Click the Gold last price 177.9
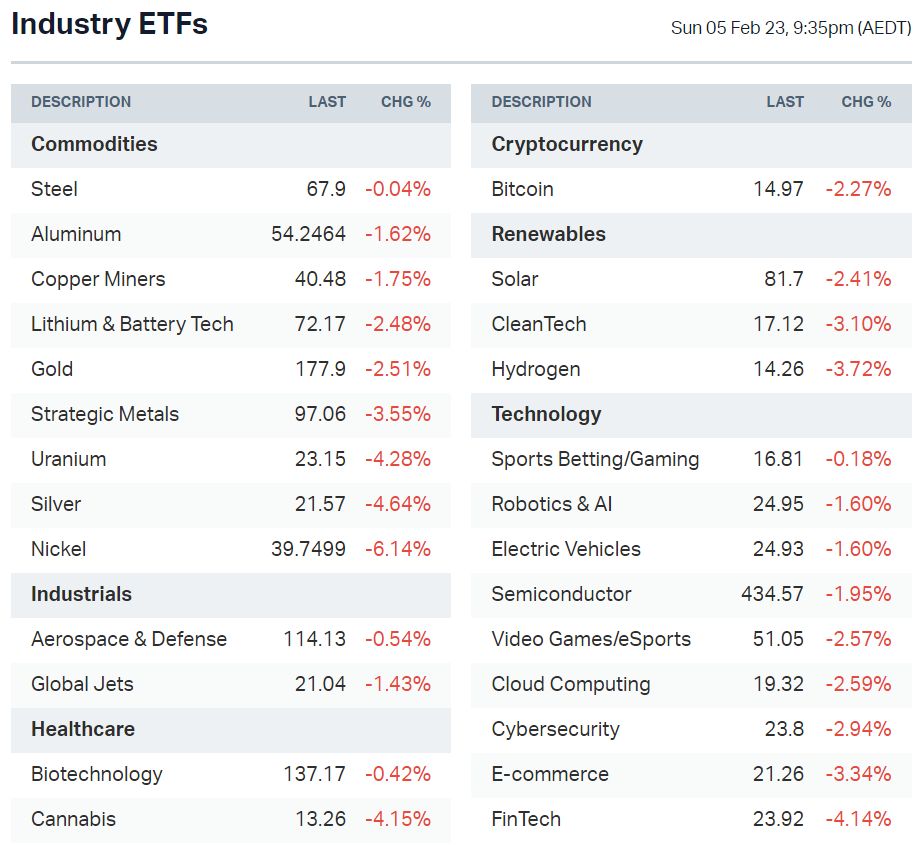The width and height of the screenshot is (920, 845). tap(320, 369)
